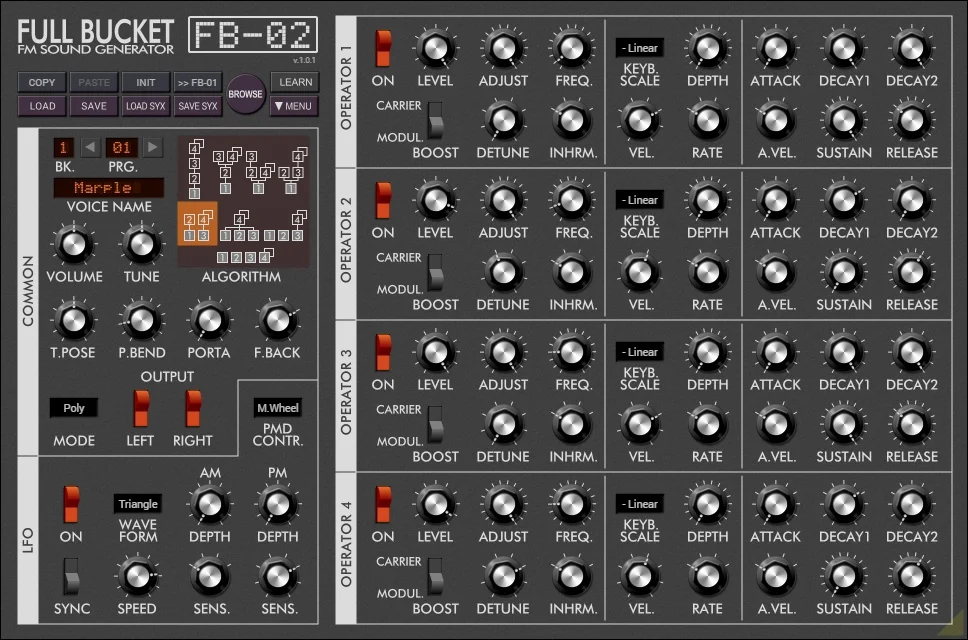Open the MENU dropdown
This screenshot has width=968, height=640.
tap(294, 106)
